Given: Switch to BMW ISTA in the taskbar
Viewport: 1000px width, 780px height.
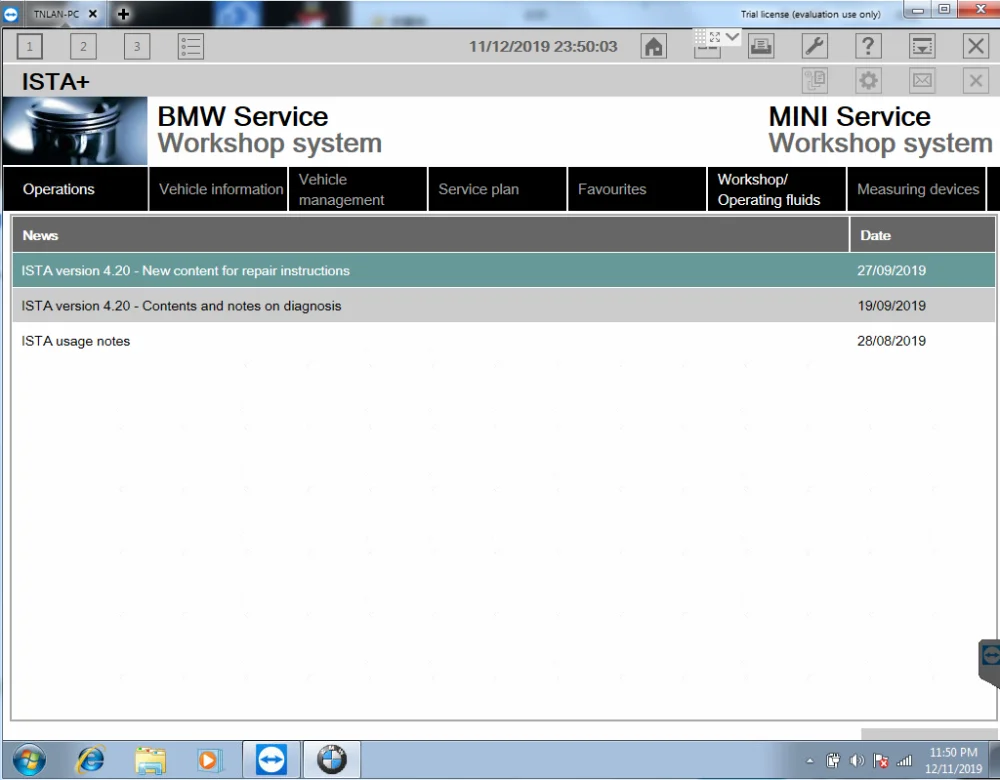Looking at the screenshot, I should click(x=332, y=760).
